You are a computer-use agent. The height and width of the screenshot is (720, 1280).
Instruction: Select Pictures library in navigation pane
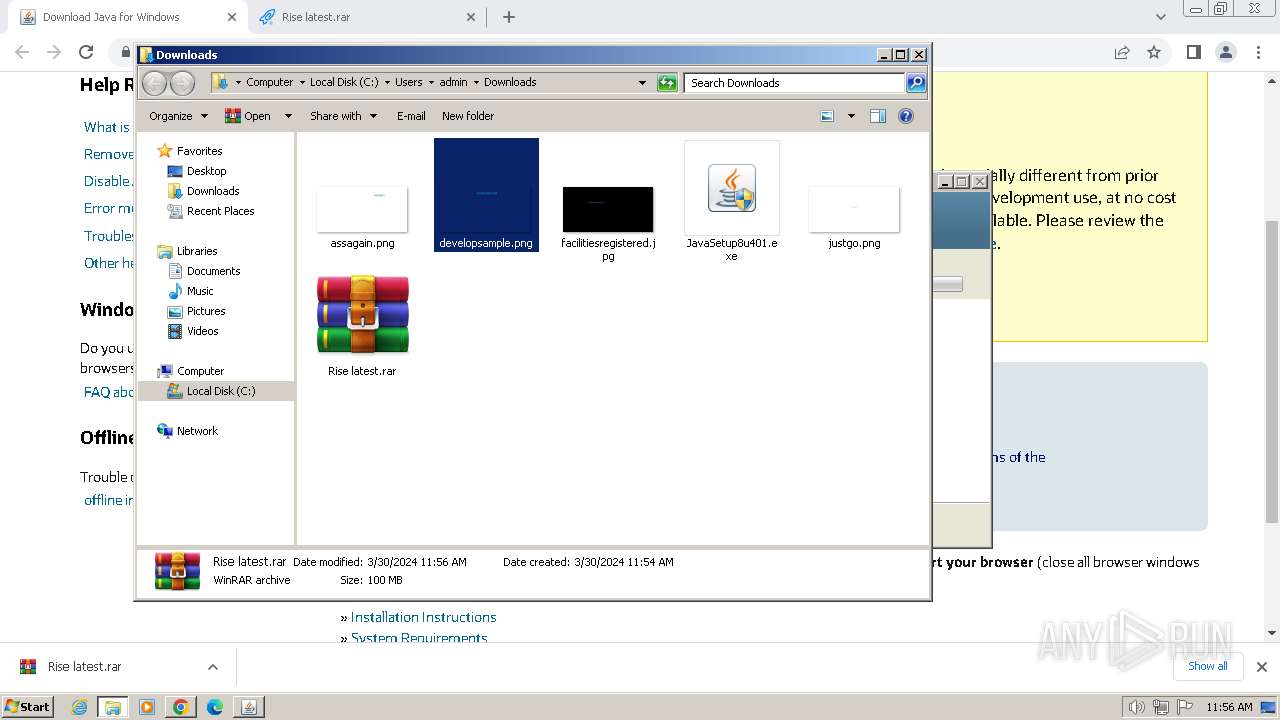point(206,311)
